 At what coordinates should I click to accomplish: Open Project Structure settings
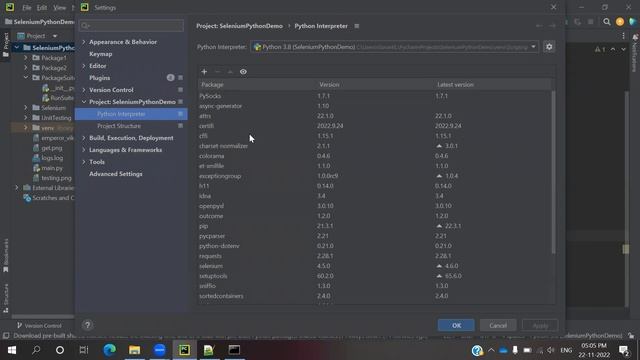click(x=119, y=126)
